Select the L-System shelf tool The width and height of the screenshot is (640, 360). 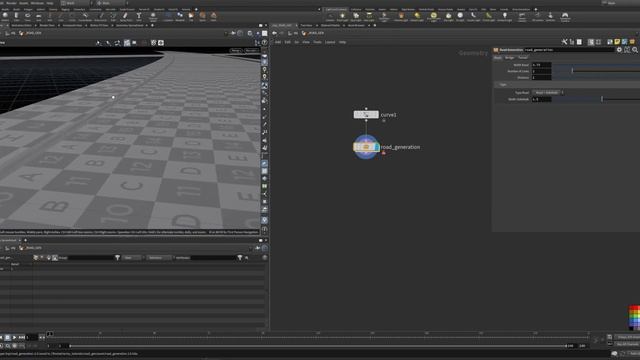[169, 16]
